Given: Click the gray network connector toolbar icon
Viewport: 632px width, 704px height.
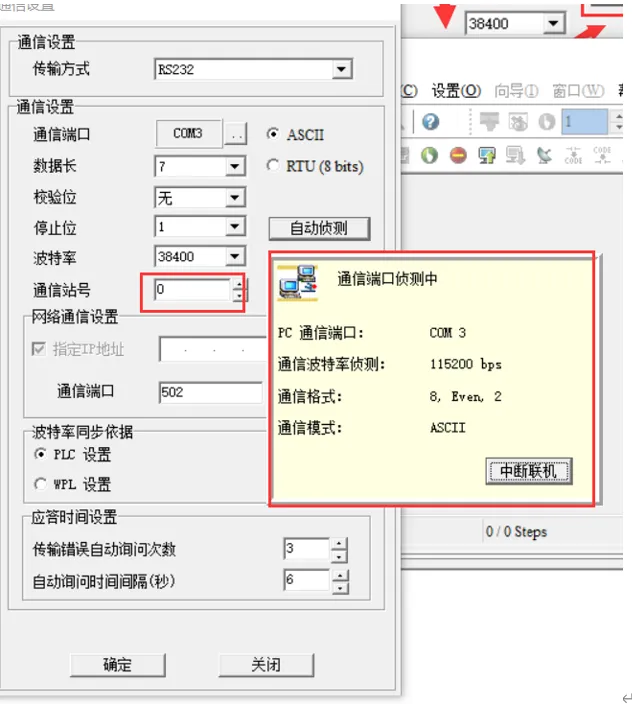Looking at the screenshot, I should click(489, 122).
